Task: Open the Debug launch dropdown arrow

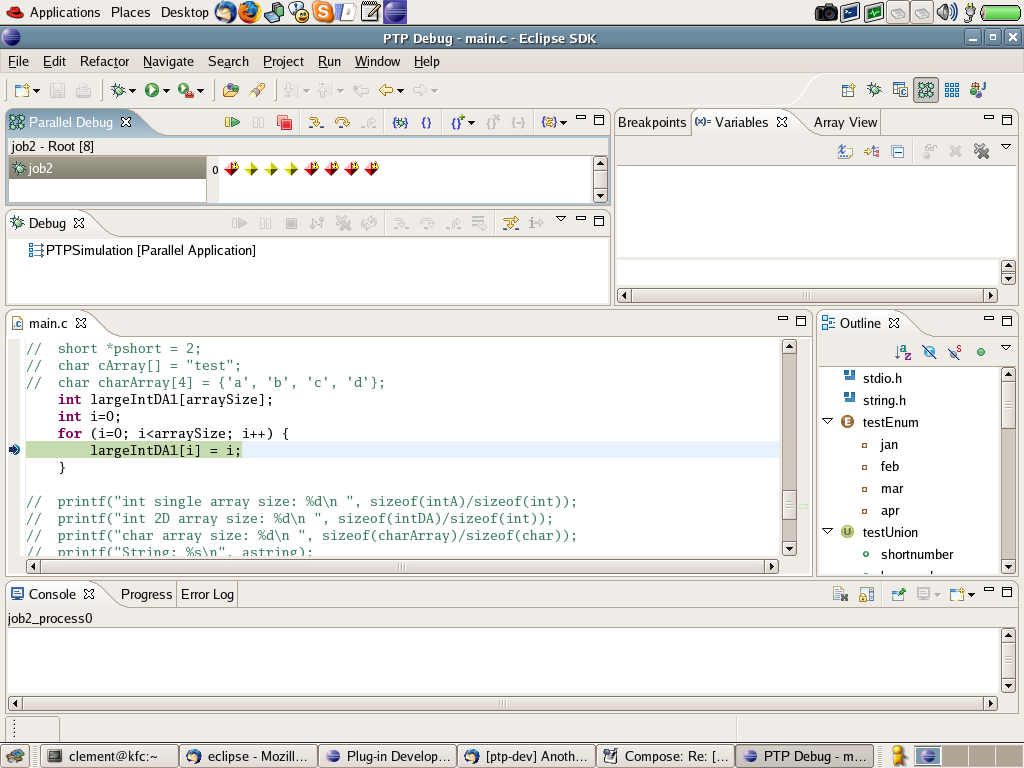Action: [133, 91]
